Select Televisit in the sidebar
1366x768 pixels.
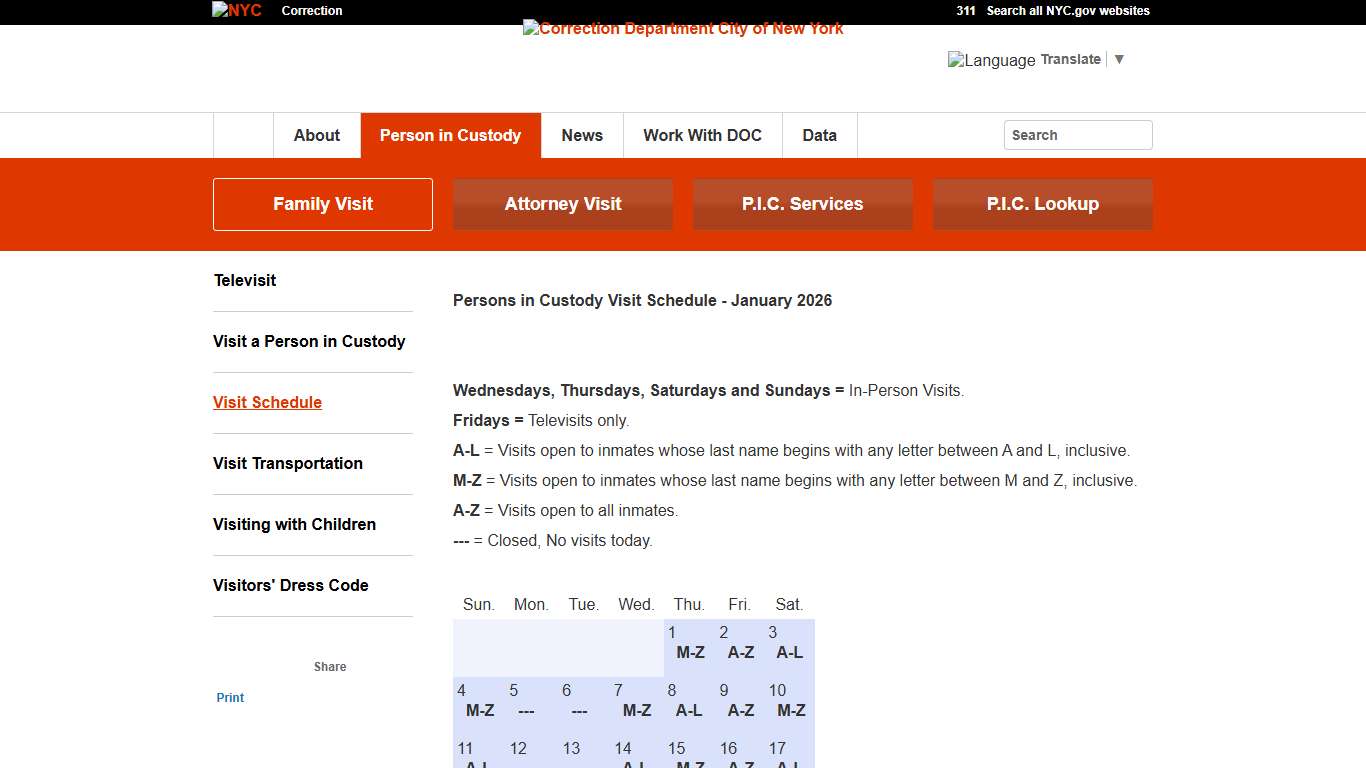(x=244, y=280)
